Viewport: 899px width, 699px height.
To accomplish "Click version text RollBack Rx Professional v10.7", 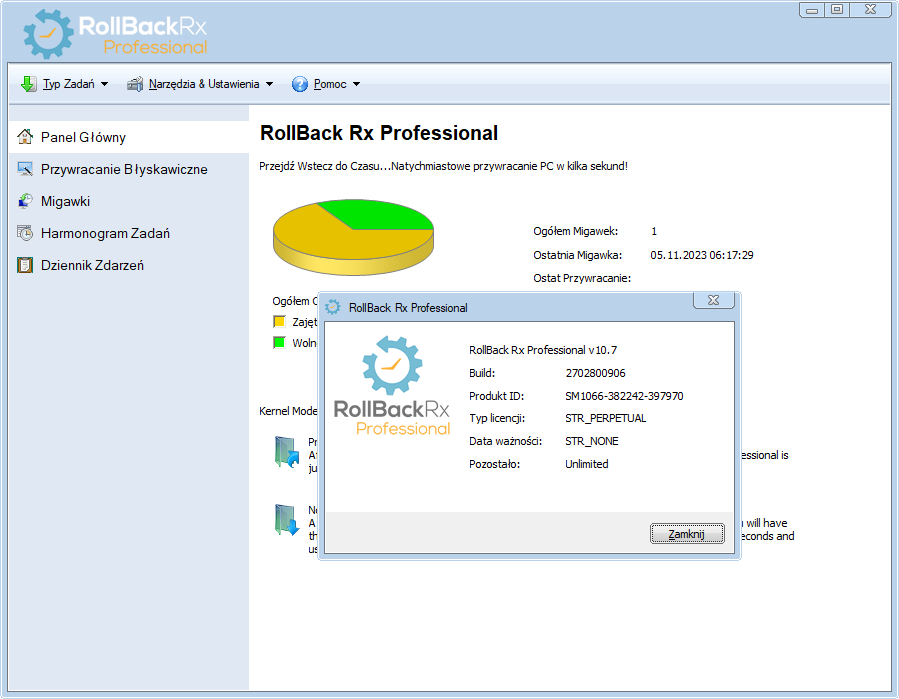I will 543,350.
